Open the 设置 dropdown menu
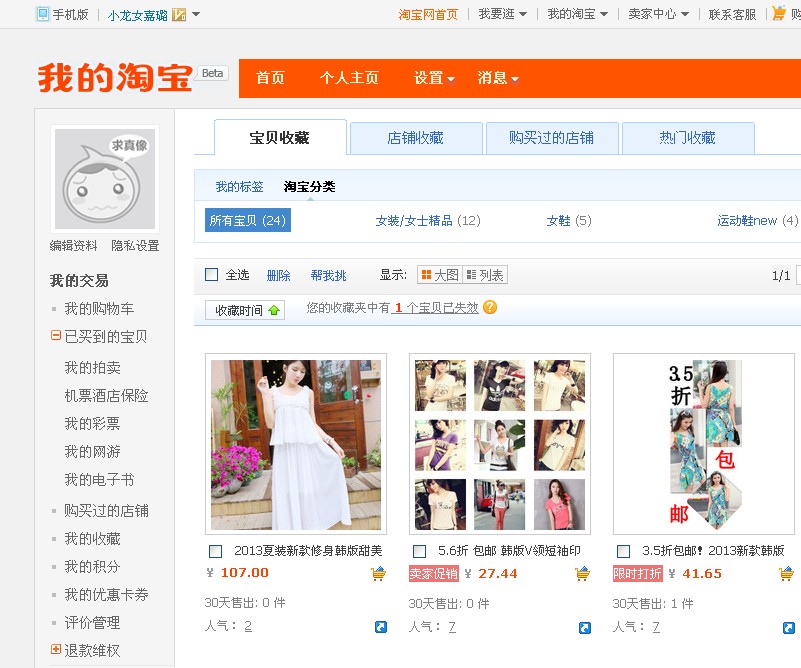The image size is (801, 668). click(432, 77)
